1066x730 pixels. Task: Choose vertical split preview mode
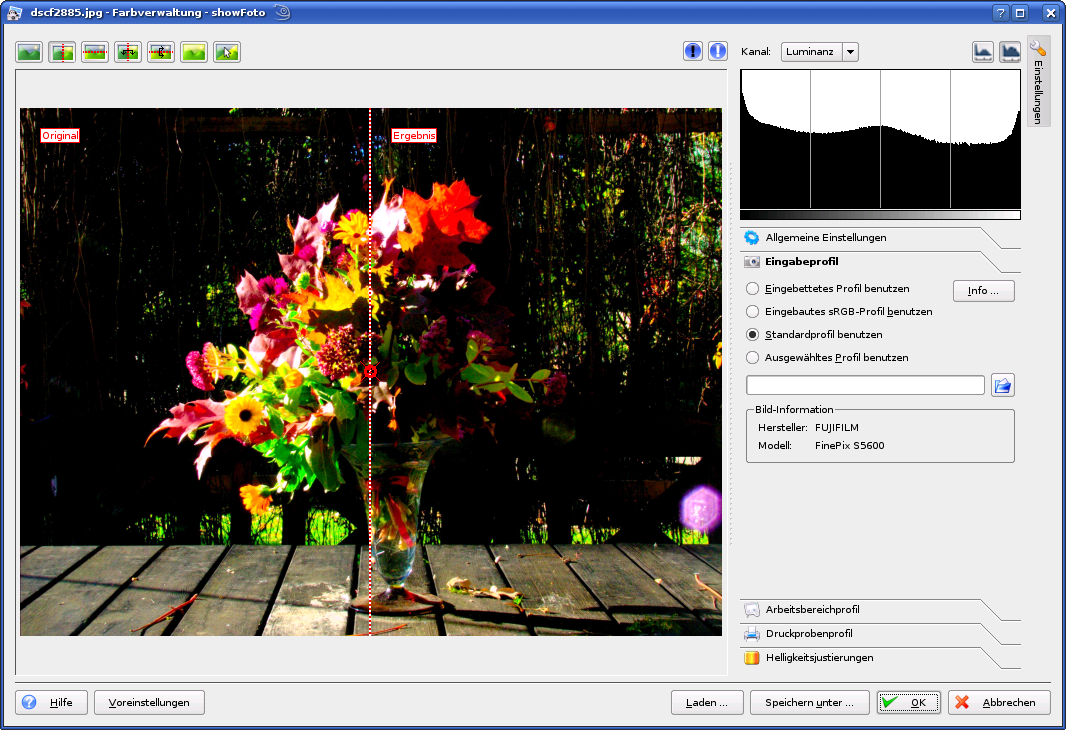[x=62, y=52]
